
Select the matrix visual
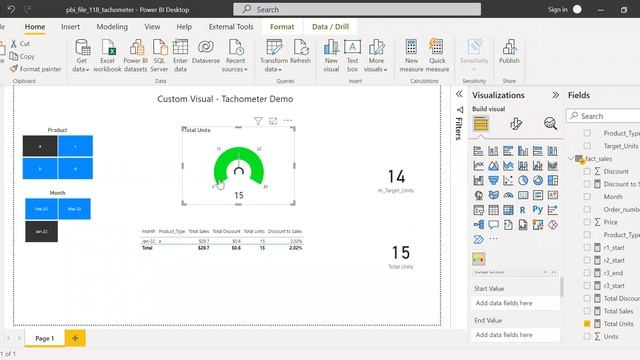[x=508, y=210]
